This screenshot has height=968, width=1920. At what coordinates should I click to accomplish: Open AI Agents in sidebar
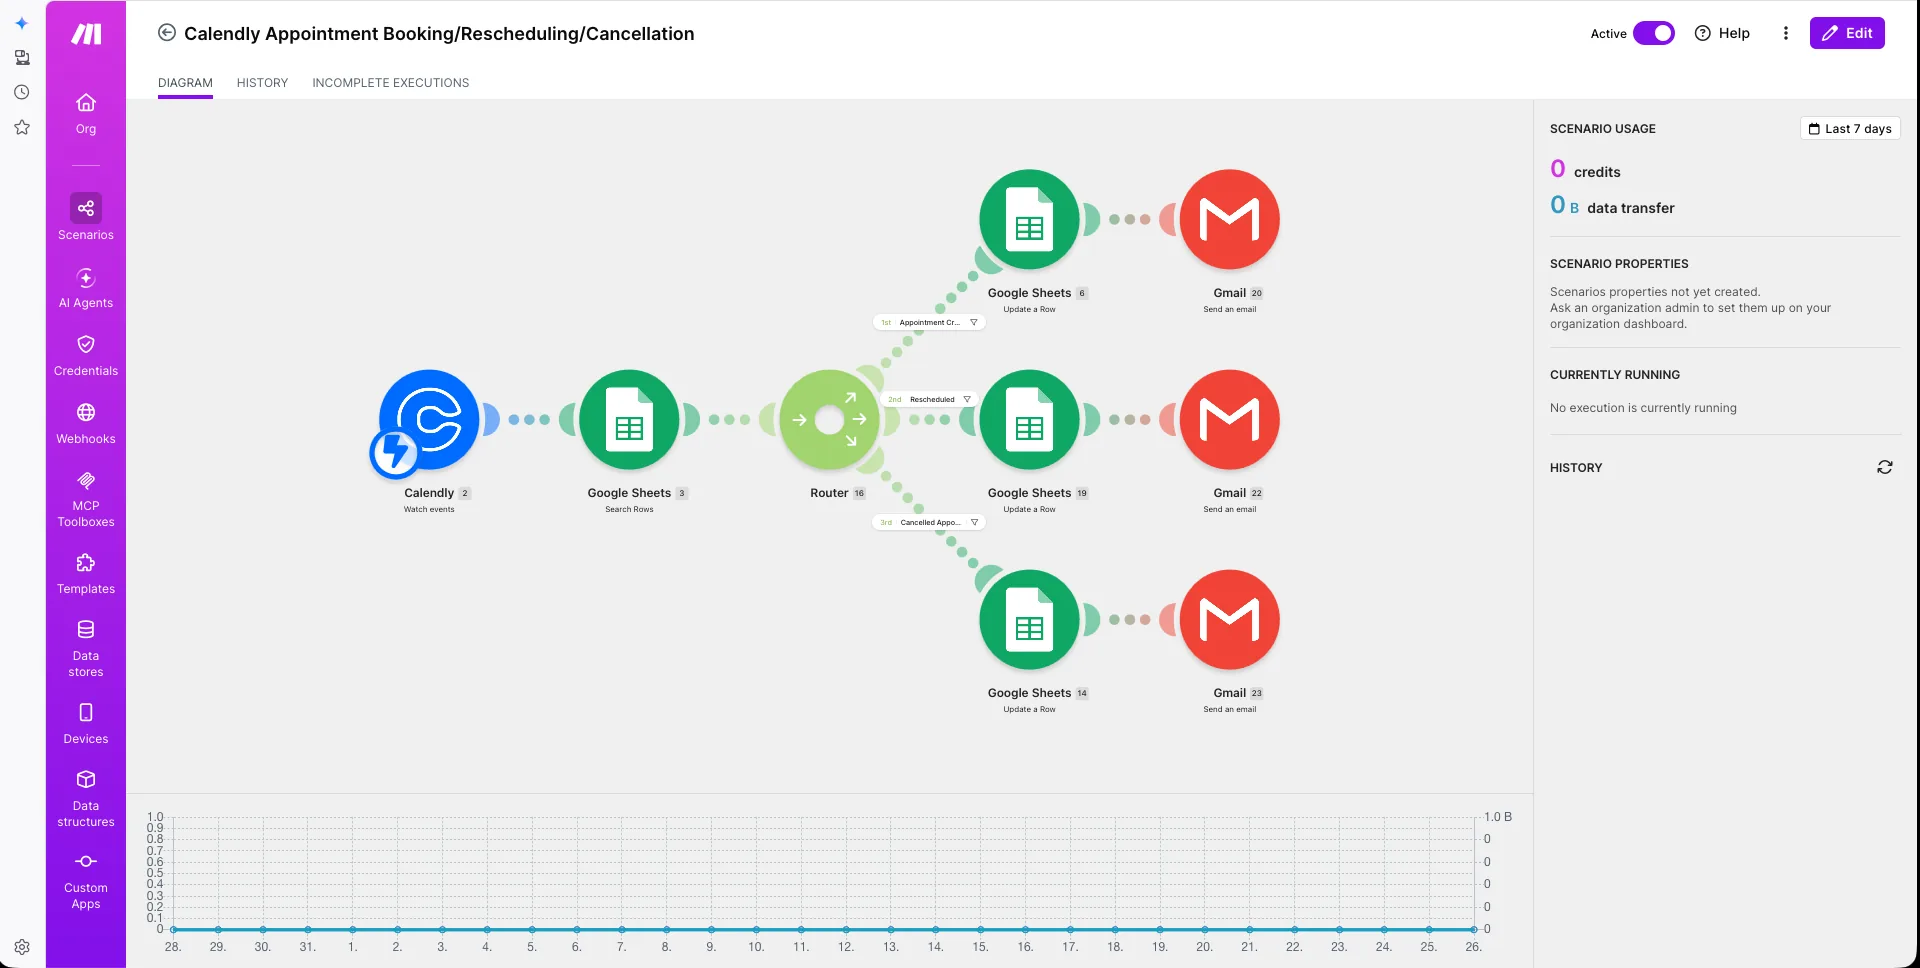86,288
